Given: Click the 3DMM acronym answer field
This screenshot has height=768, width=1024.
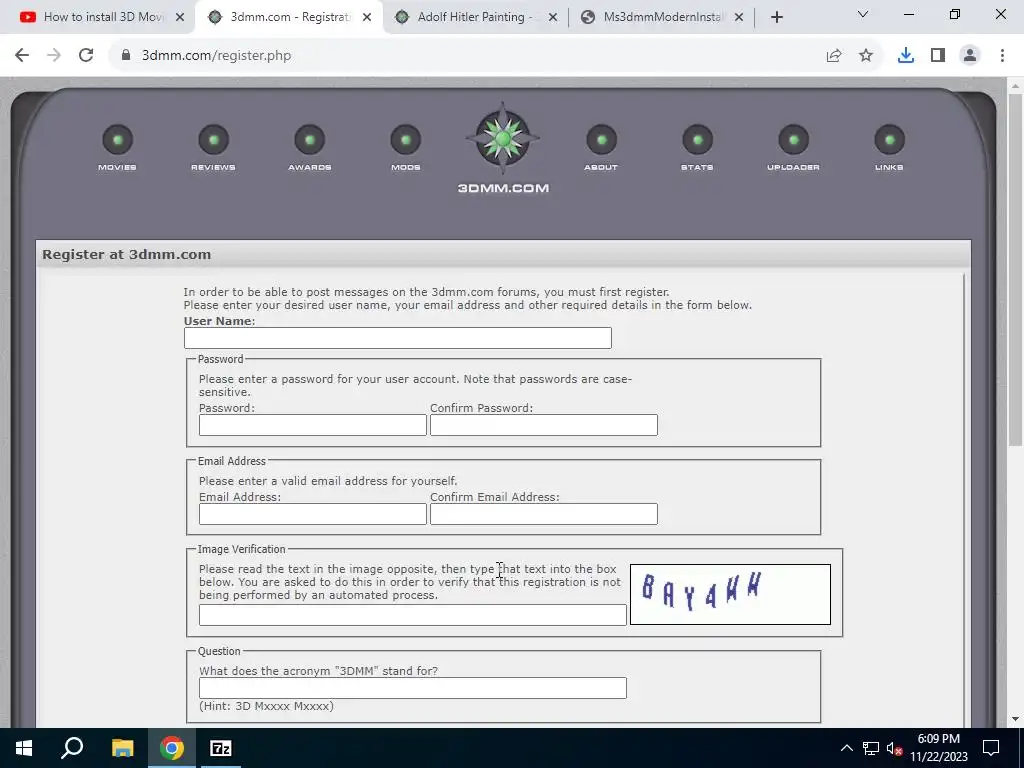Looking at the screenshot, I should click(413, 688).
